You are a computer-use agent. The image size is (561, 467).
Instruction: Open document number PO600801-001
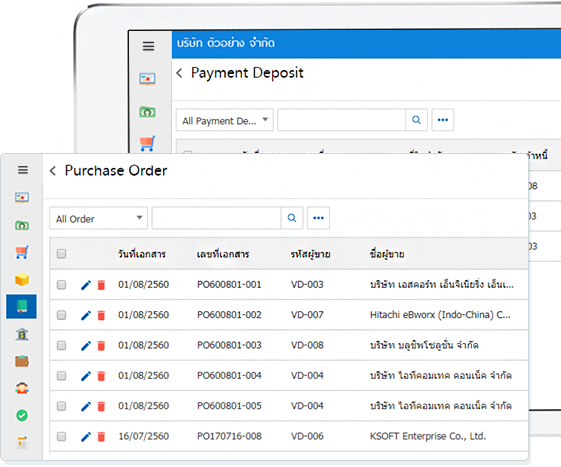coord(229,284)
